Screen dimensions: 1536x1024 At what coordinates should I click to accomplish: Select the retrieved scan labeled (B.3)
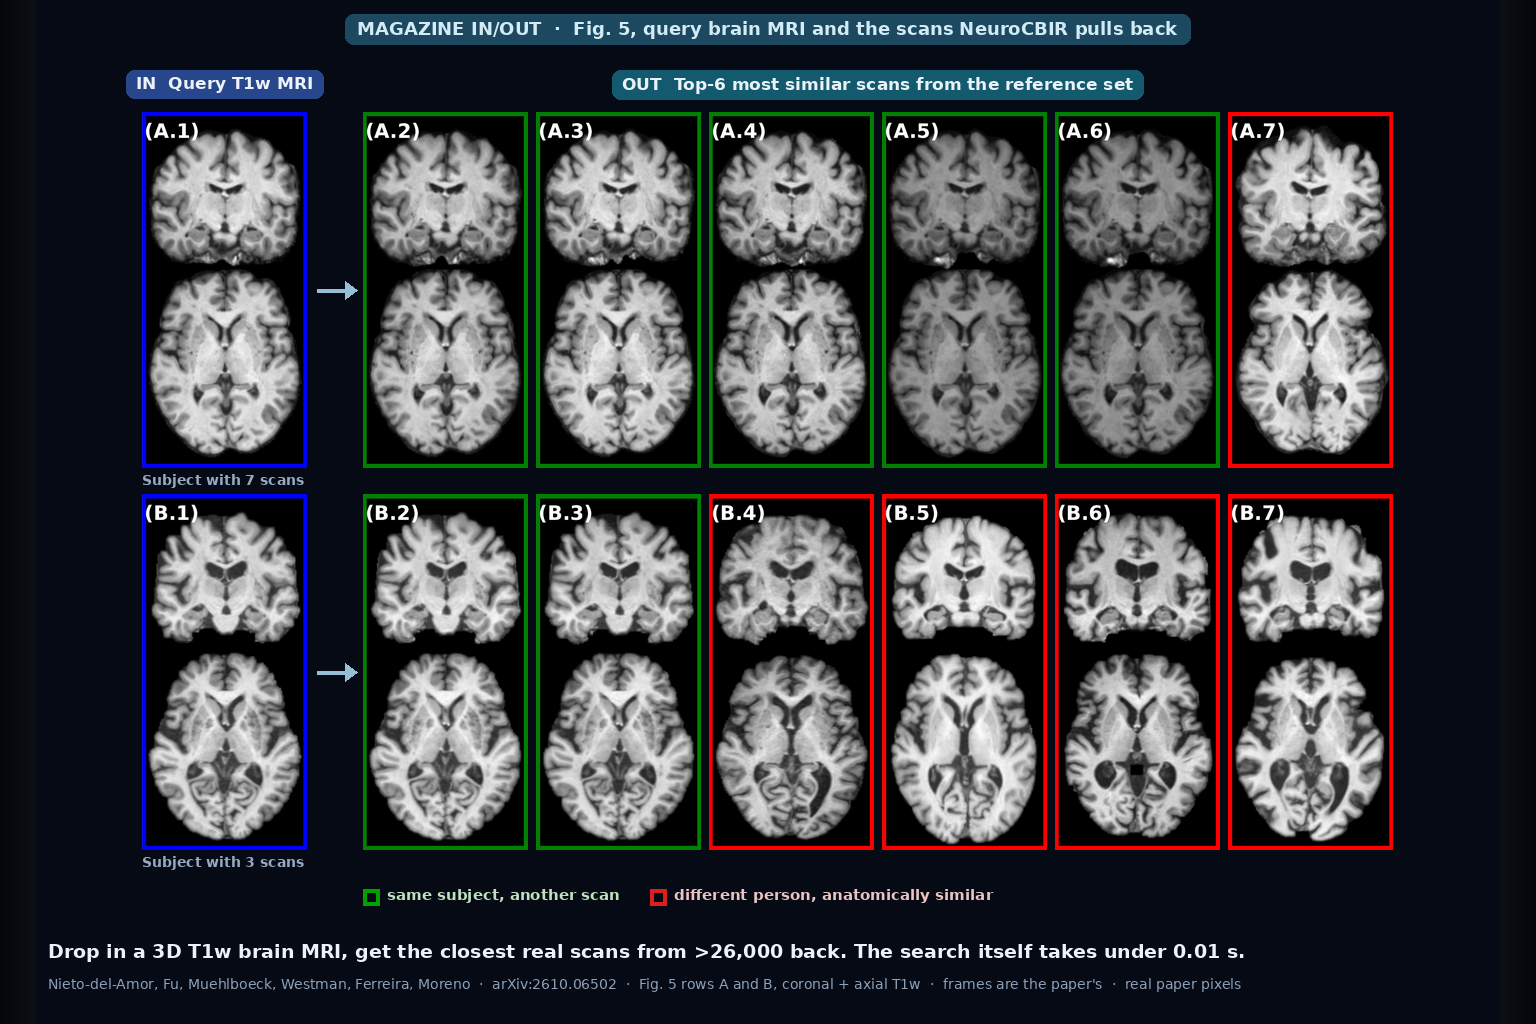[618, 672]
